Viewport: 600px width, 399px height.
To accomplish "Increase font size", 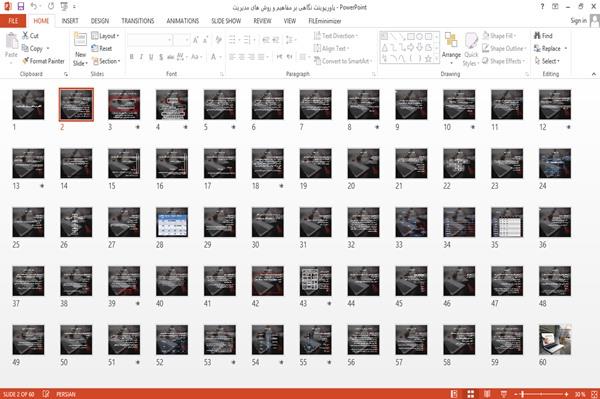I will [196, 40].
